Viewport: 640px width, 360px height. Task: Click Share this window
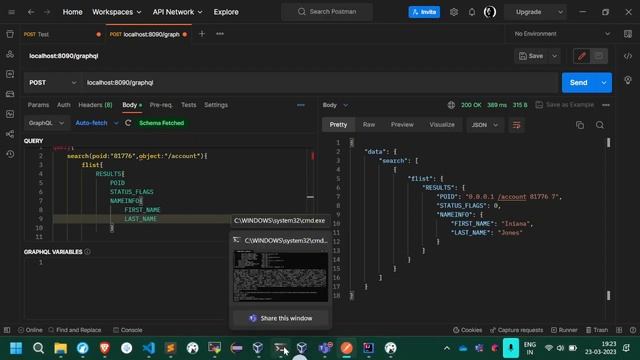point(281,318)
